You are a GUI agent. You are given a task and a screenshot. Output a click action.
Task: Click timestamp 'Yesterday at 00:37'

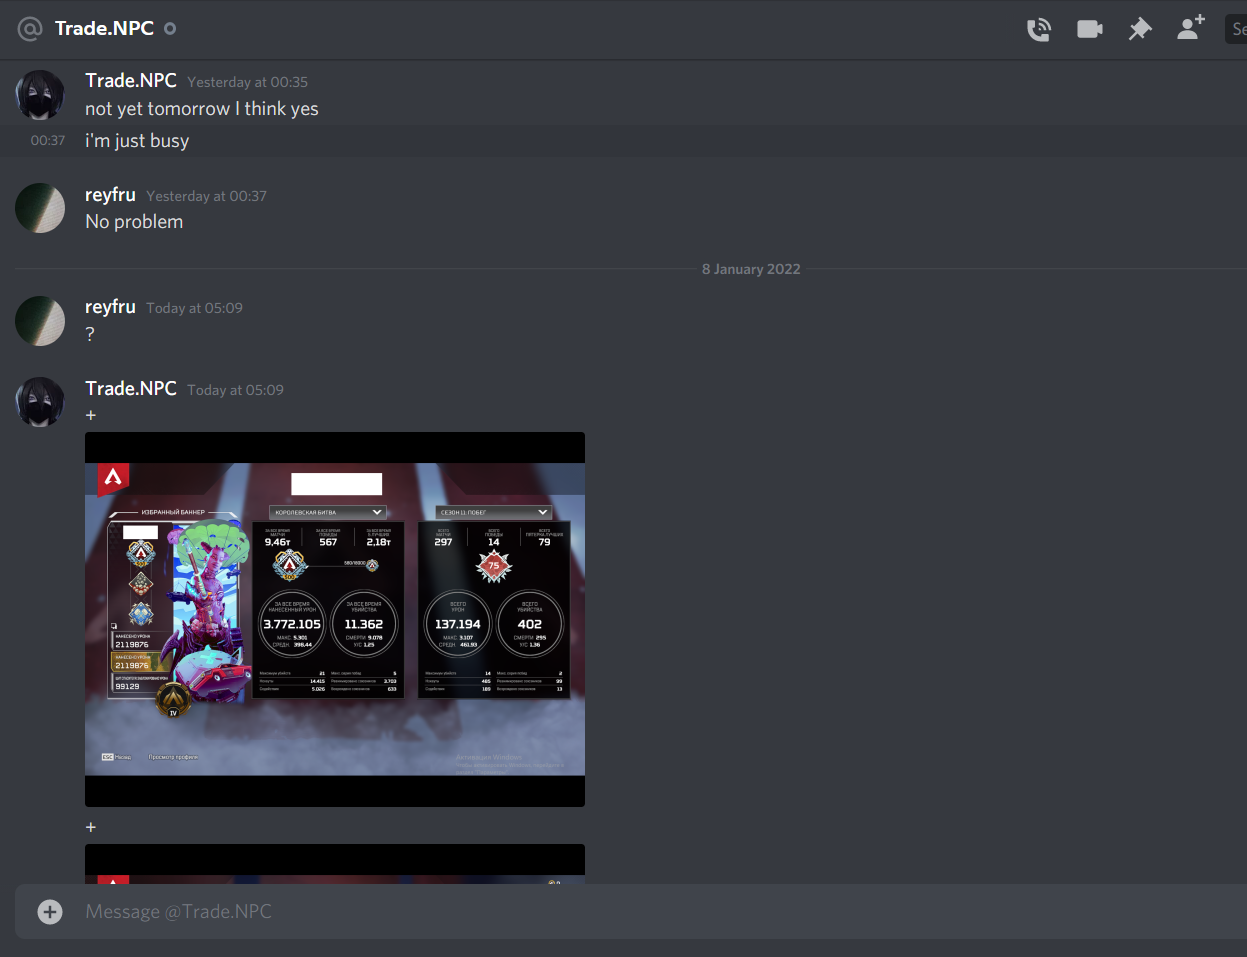[206, 196]
